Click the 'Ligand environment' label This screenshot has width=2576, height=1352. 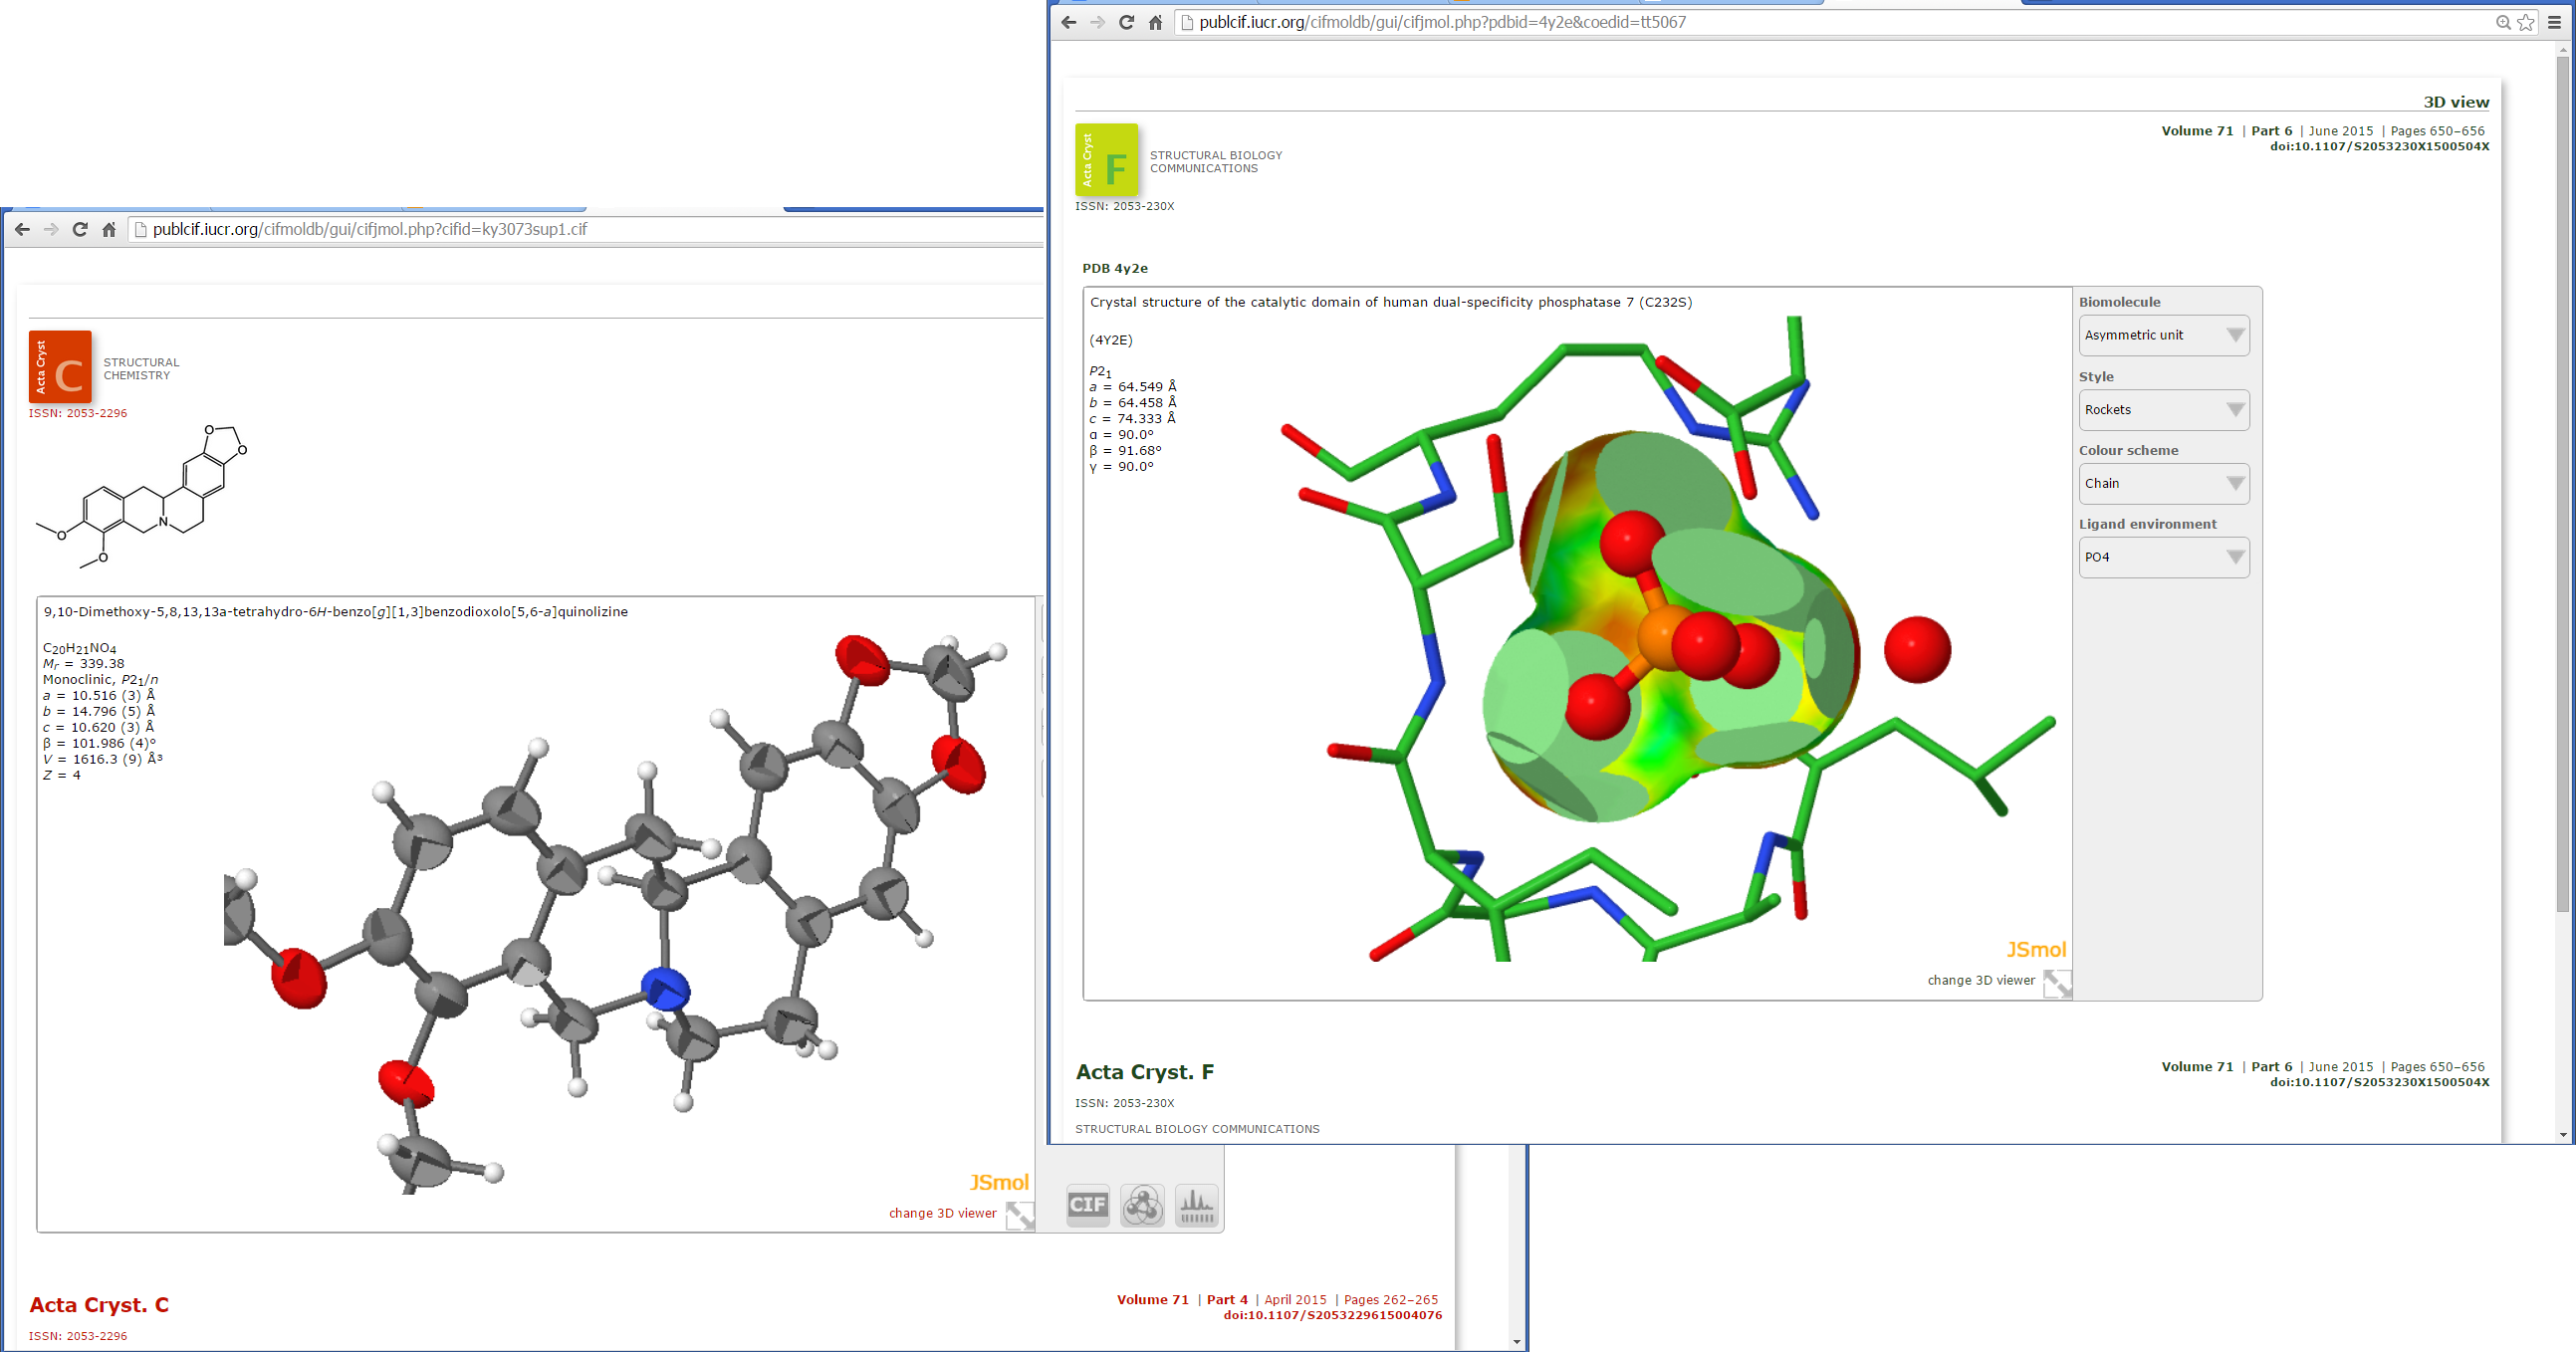(x=2147, y=524)
